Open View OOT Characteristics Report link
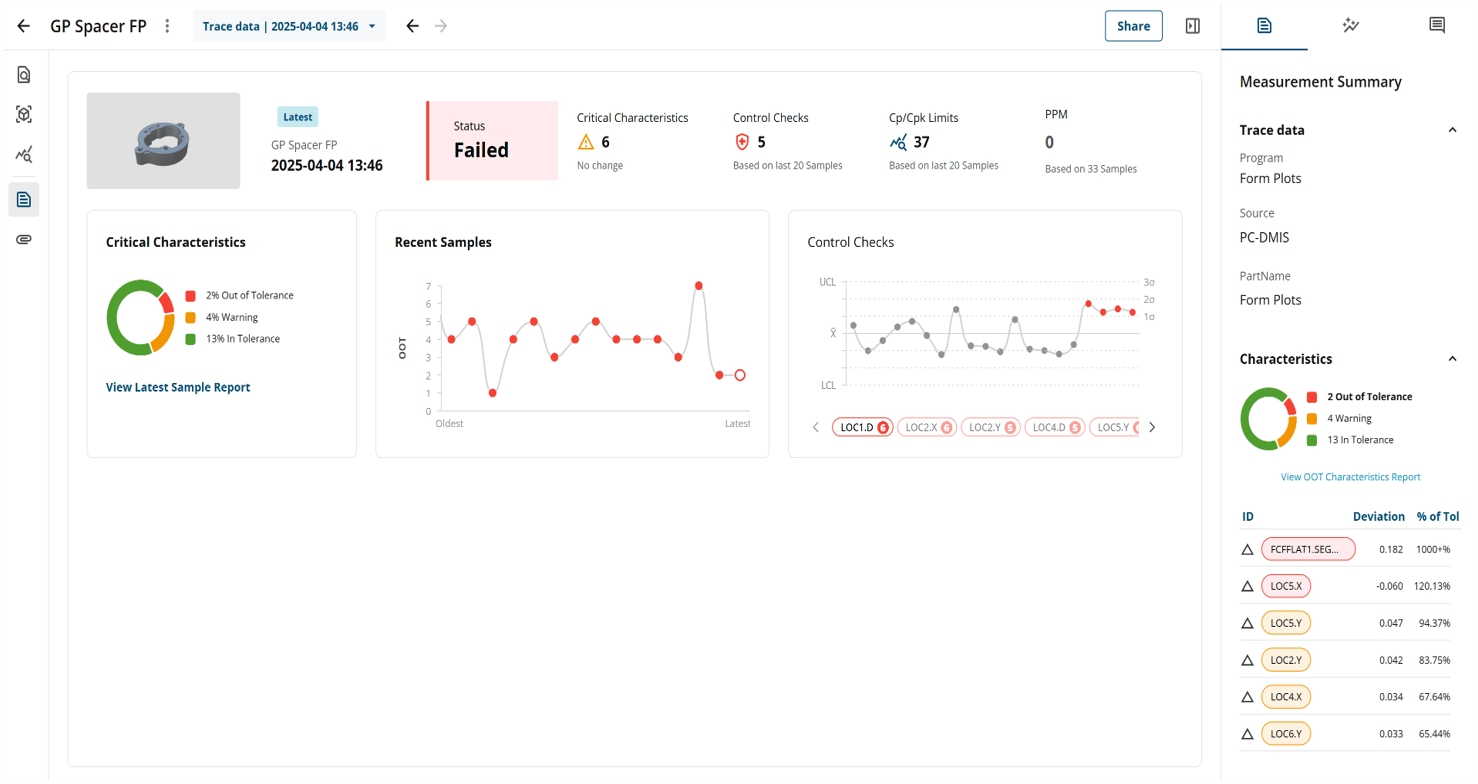1478x784 pixels. coord(1350,477)
